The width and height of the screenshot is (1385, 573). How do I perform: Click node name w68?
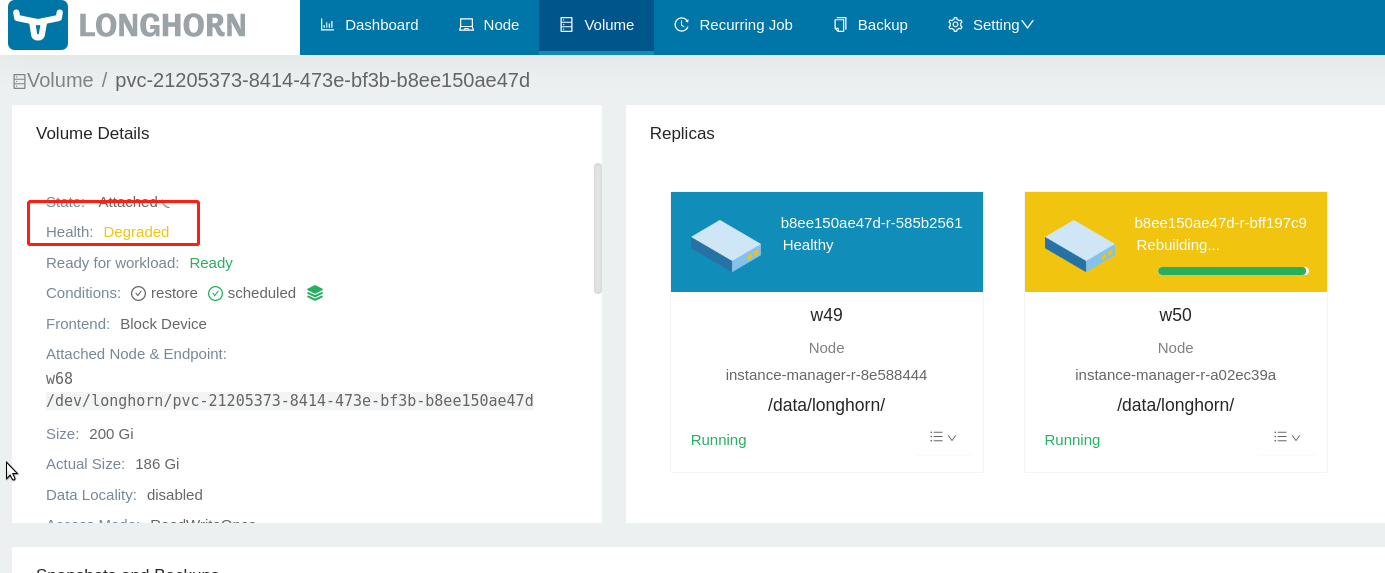click(x=59, y=379)
